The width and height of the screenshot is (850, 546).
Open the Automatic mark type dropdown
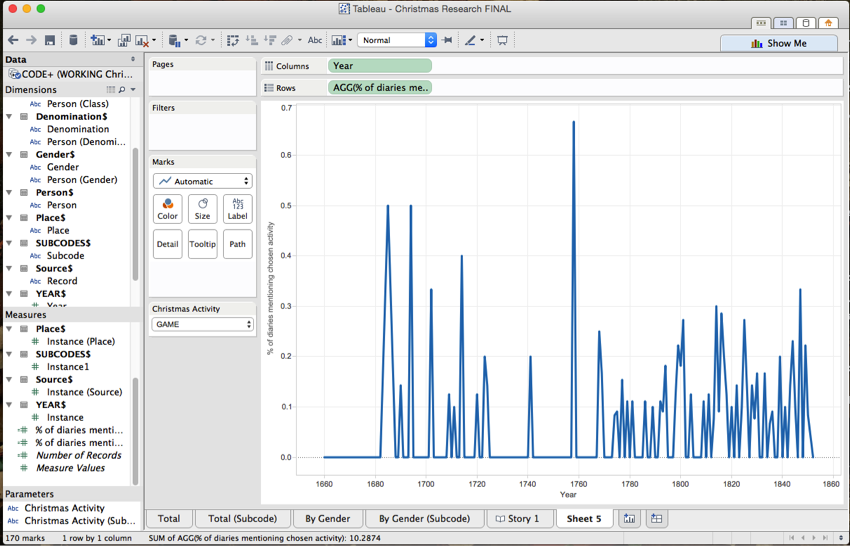[x=203, y=181]
